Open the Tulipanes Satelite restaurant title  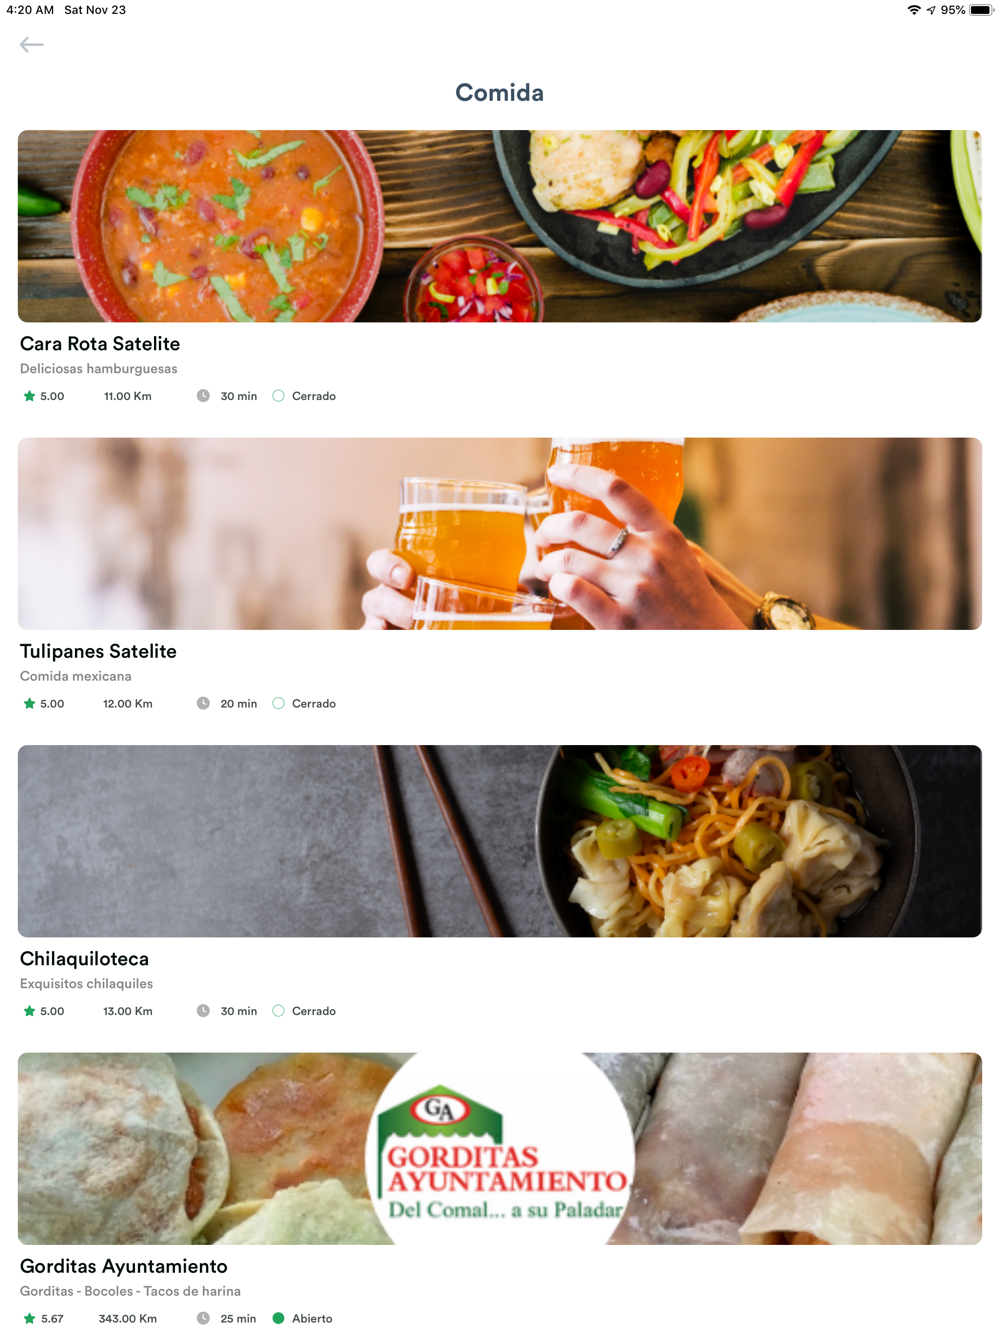point(98,651)
